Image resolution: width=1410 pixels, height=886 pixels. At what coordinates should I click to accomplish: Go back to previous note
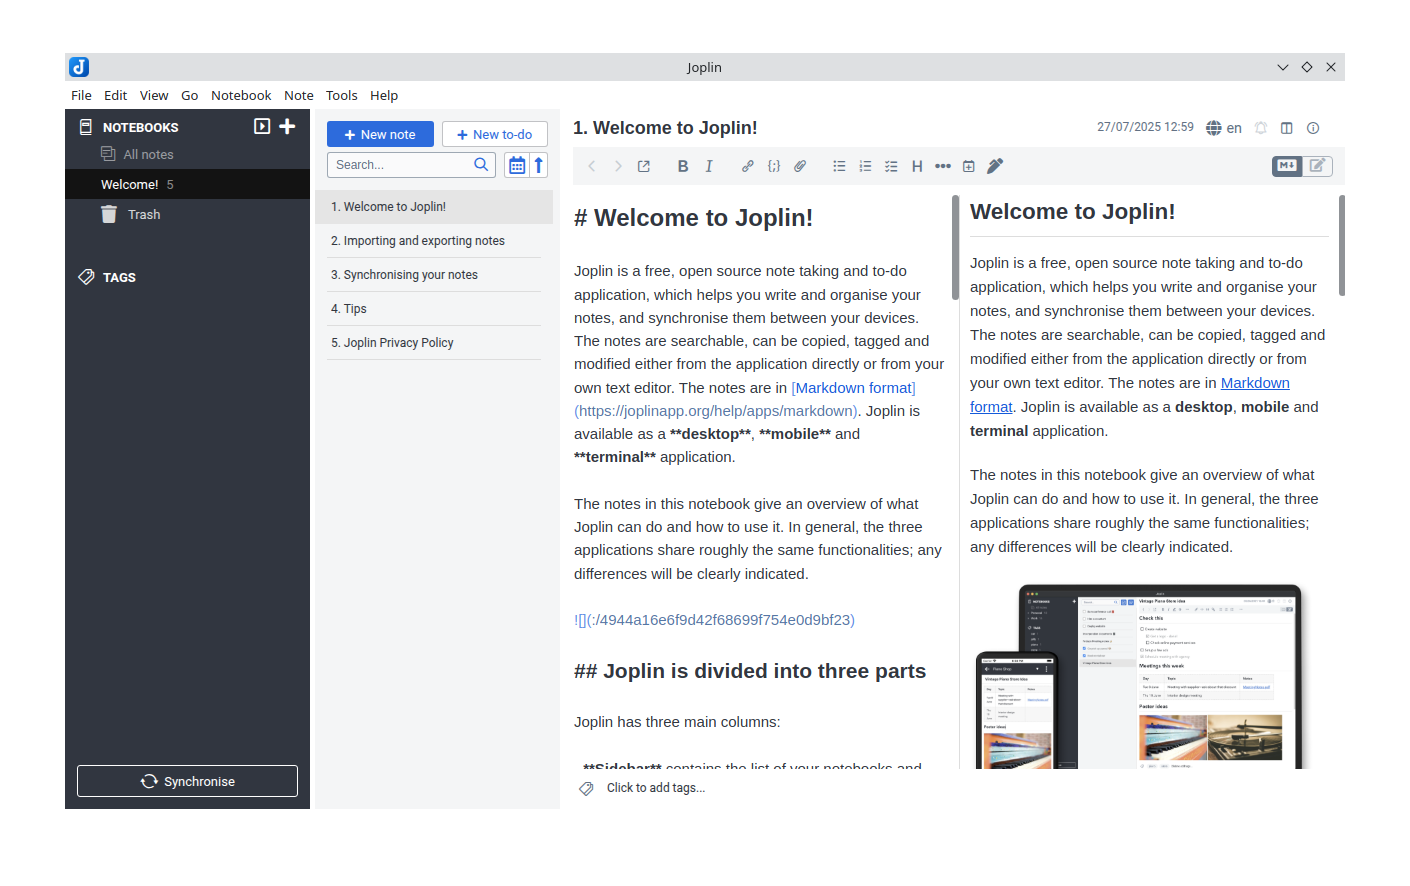pyautogui.click(x=592, y=166)
